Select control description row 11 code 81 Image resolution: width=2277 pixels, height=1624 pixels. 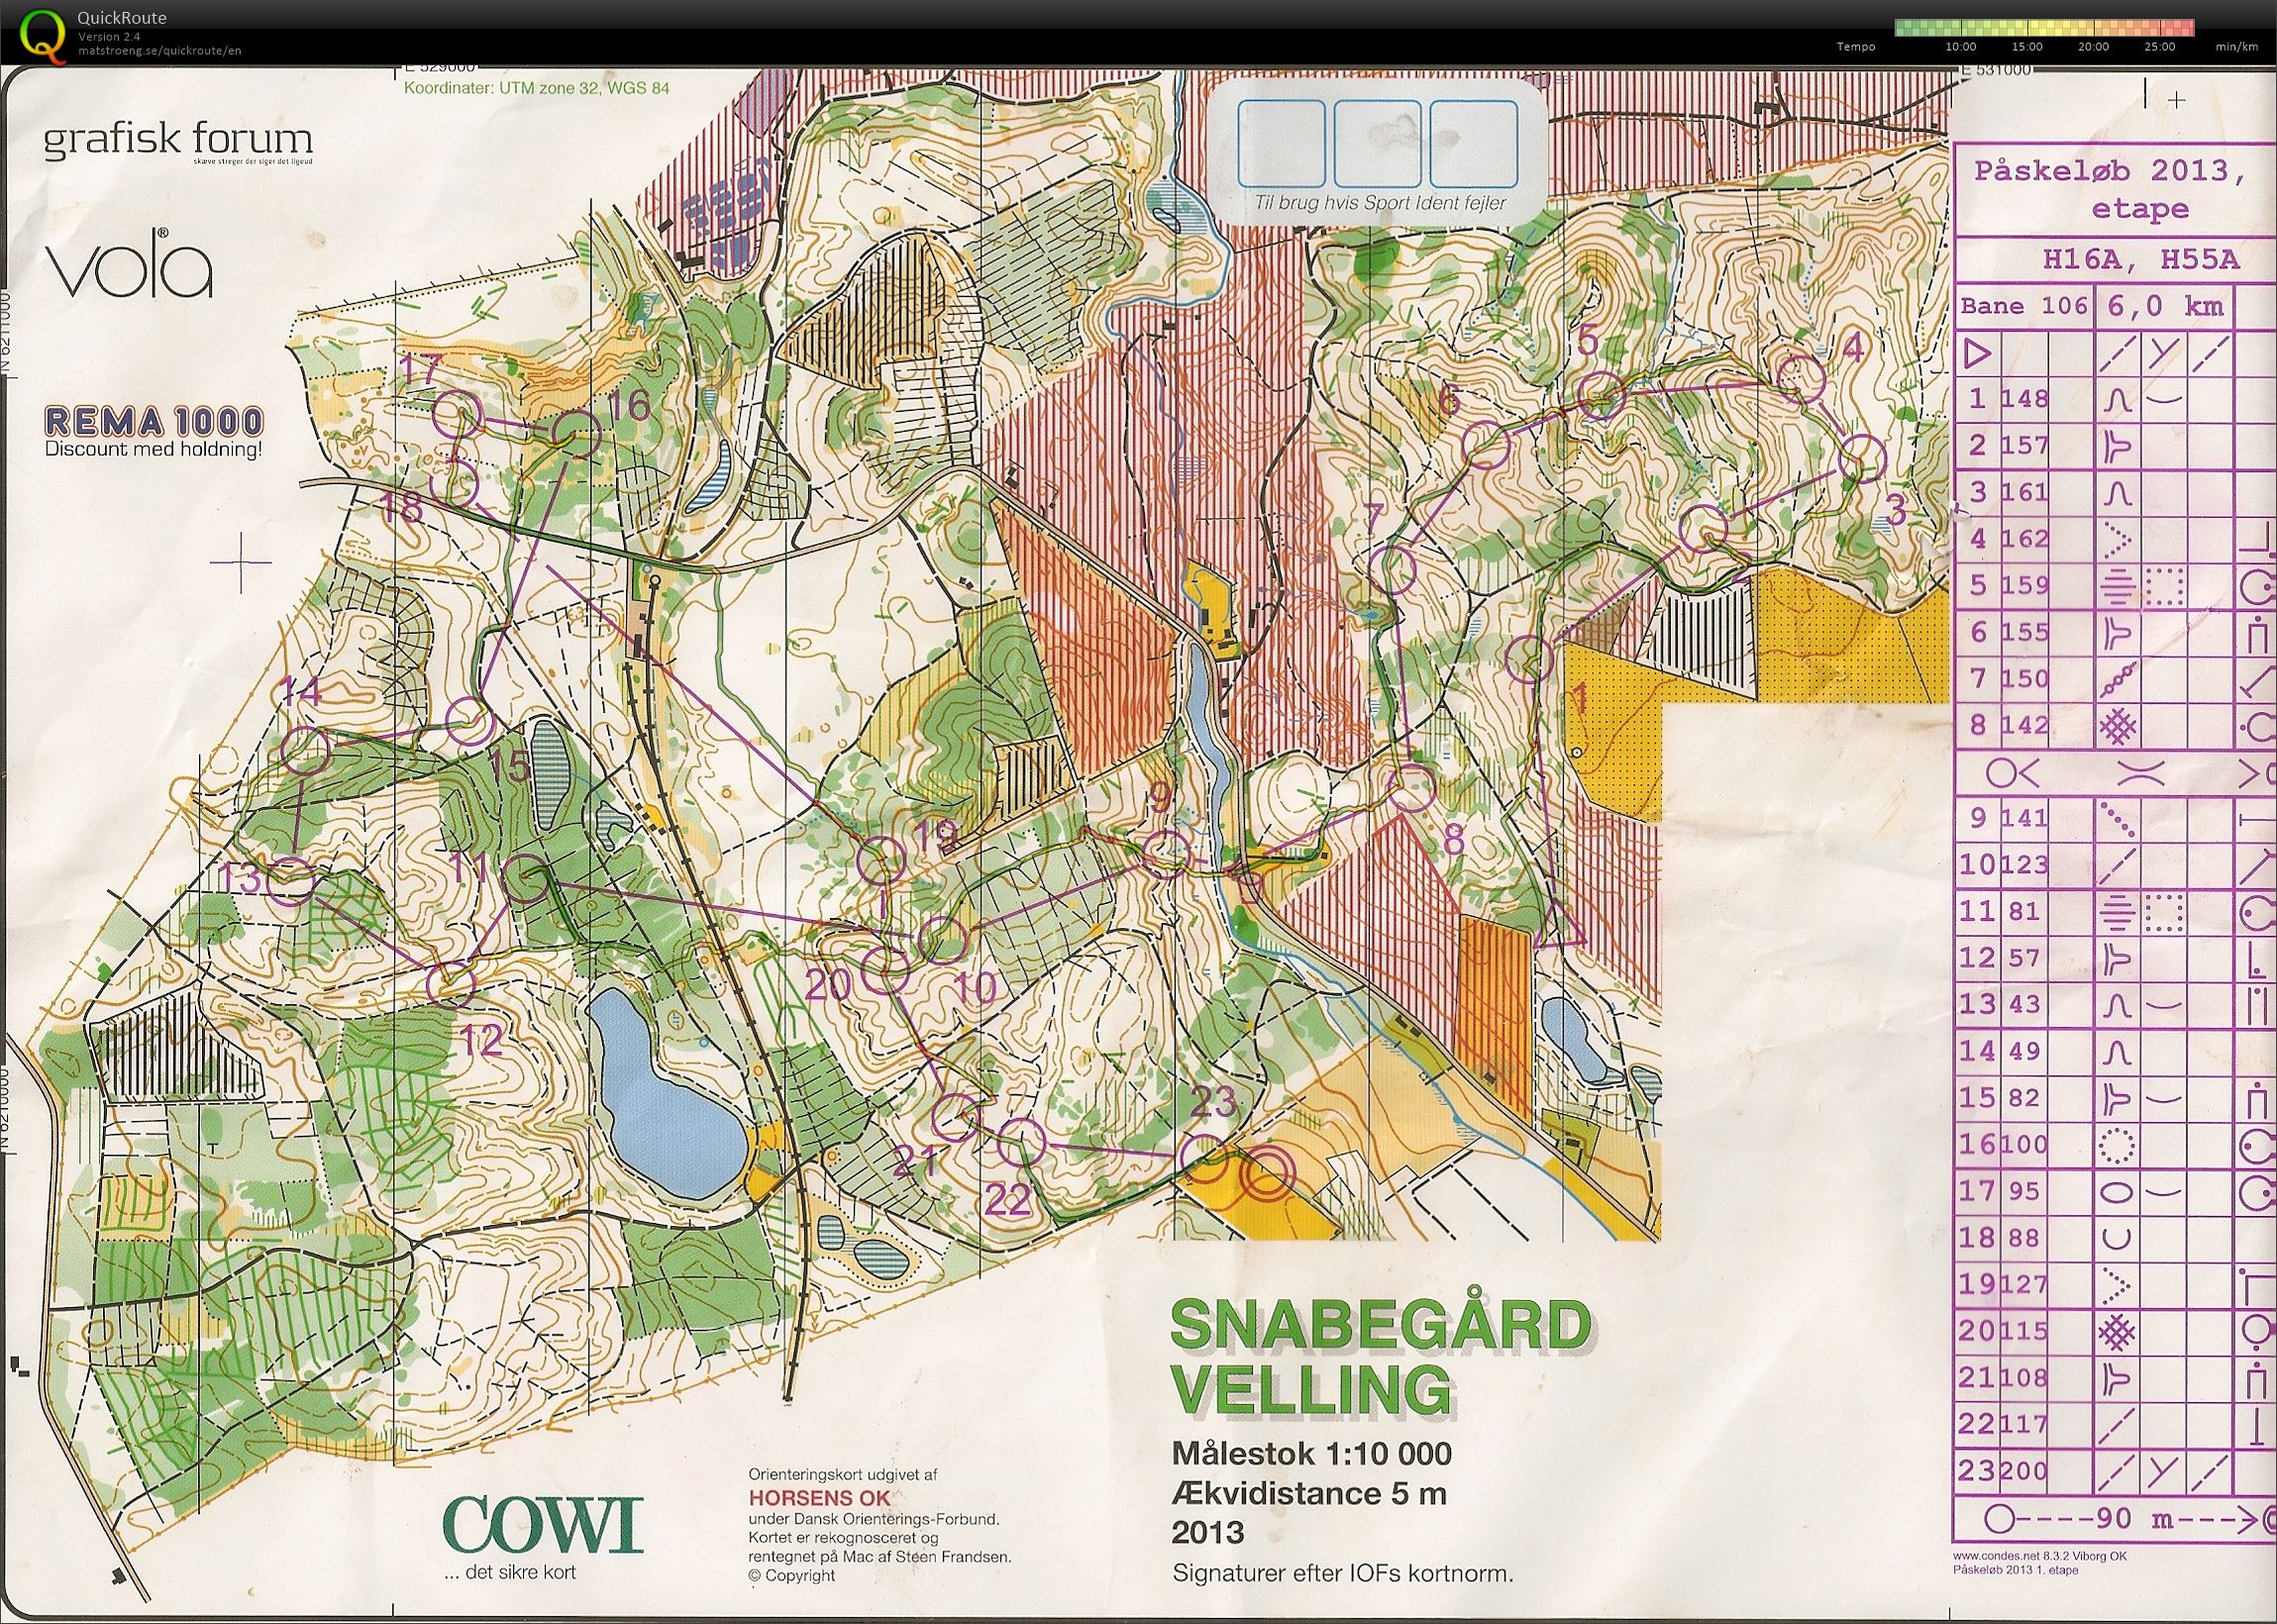coord(2022,911)
